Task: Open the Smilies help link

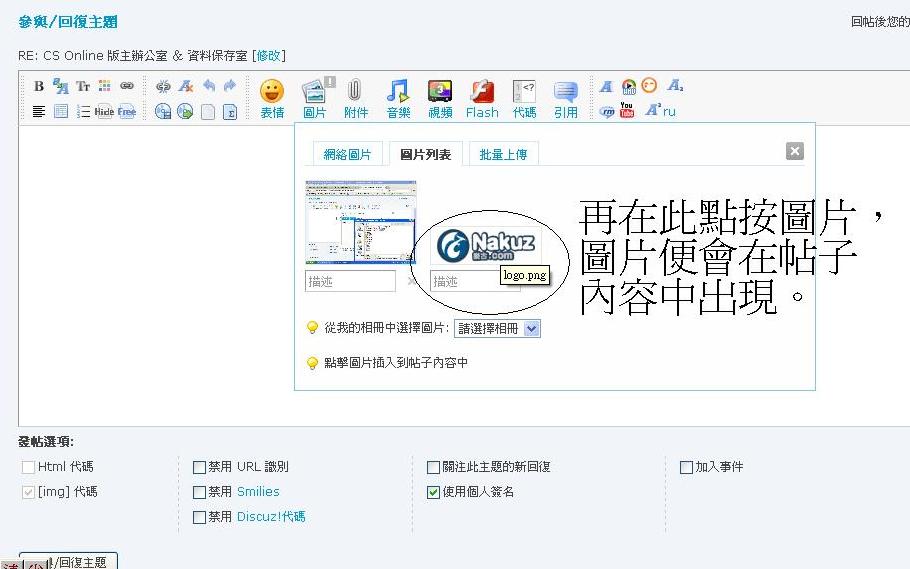Action: point(258,491)
